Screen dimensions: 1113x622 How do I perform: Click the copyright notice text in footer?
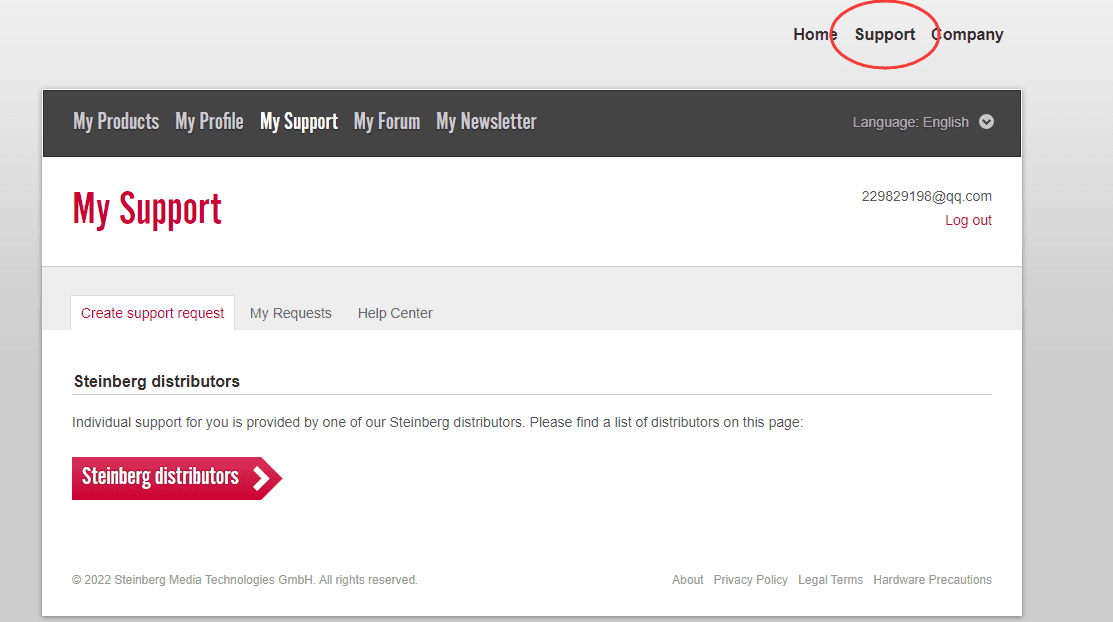(244, 579)
